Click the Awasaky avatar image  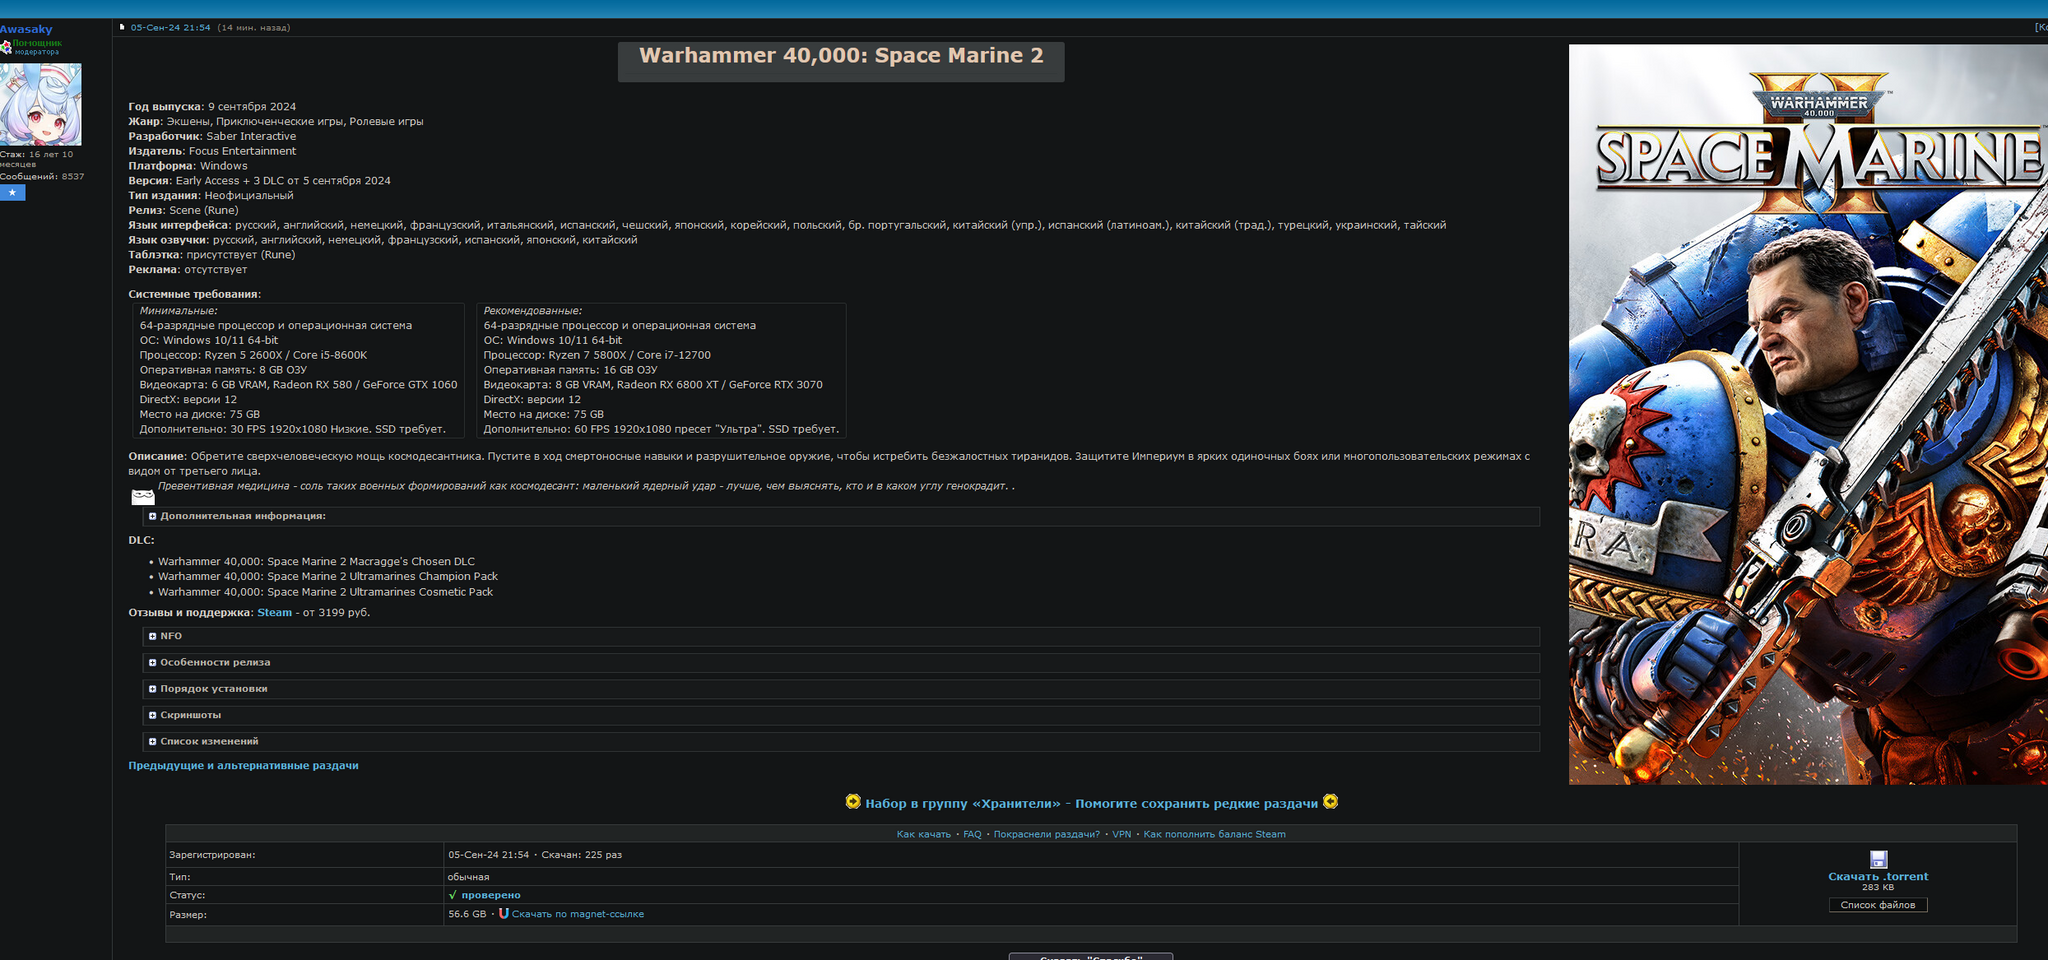click(40, 105)
